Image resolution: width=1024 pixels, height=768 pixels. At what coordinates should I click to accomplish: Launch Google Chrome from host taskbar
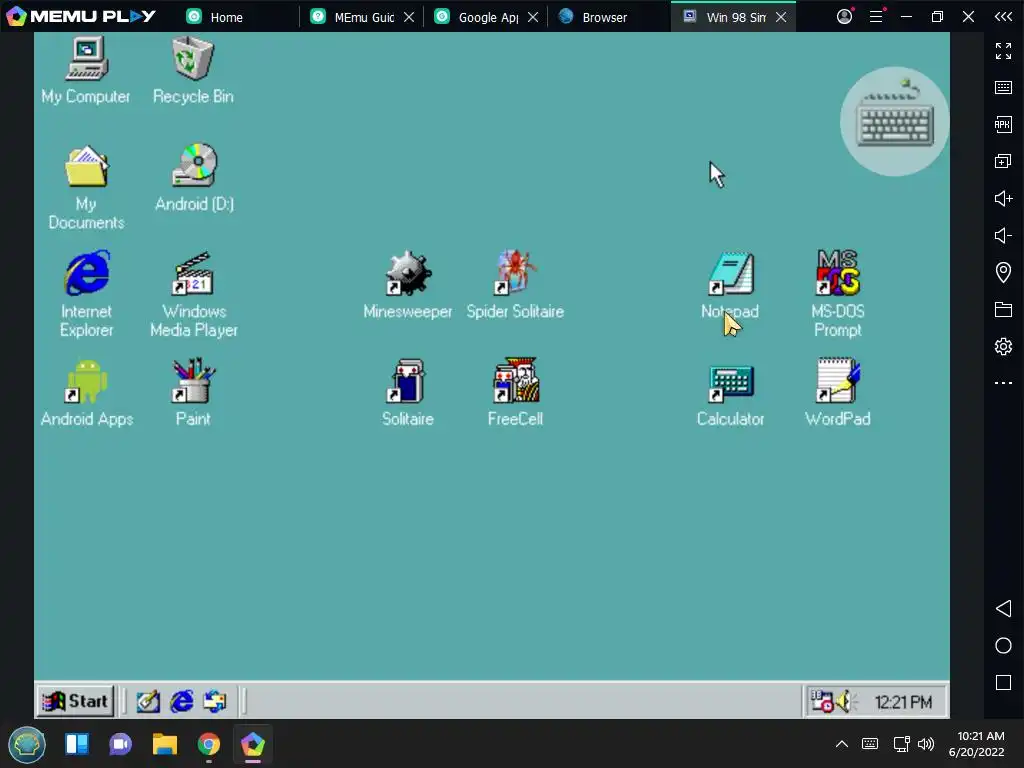click(209, 744)
